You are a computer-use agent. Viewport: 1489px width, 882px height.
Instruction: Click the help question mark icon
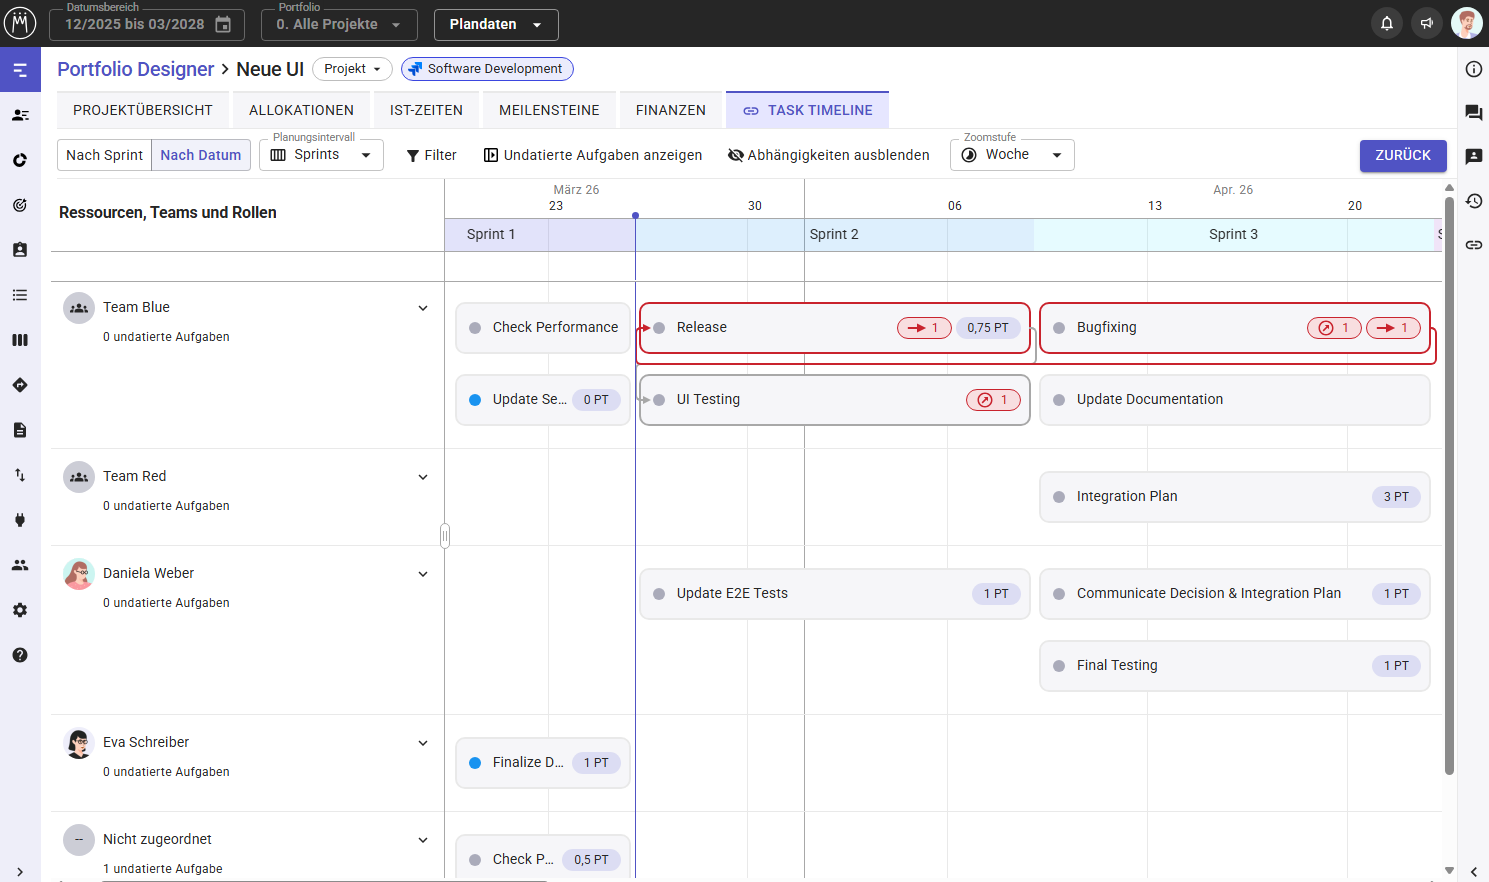point(20,655)
